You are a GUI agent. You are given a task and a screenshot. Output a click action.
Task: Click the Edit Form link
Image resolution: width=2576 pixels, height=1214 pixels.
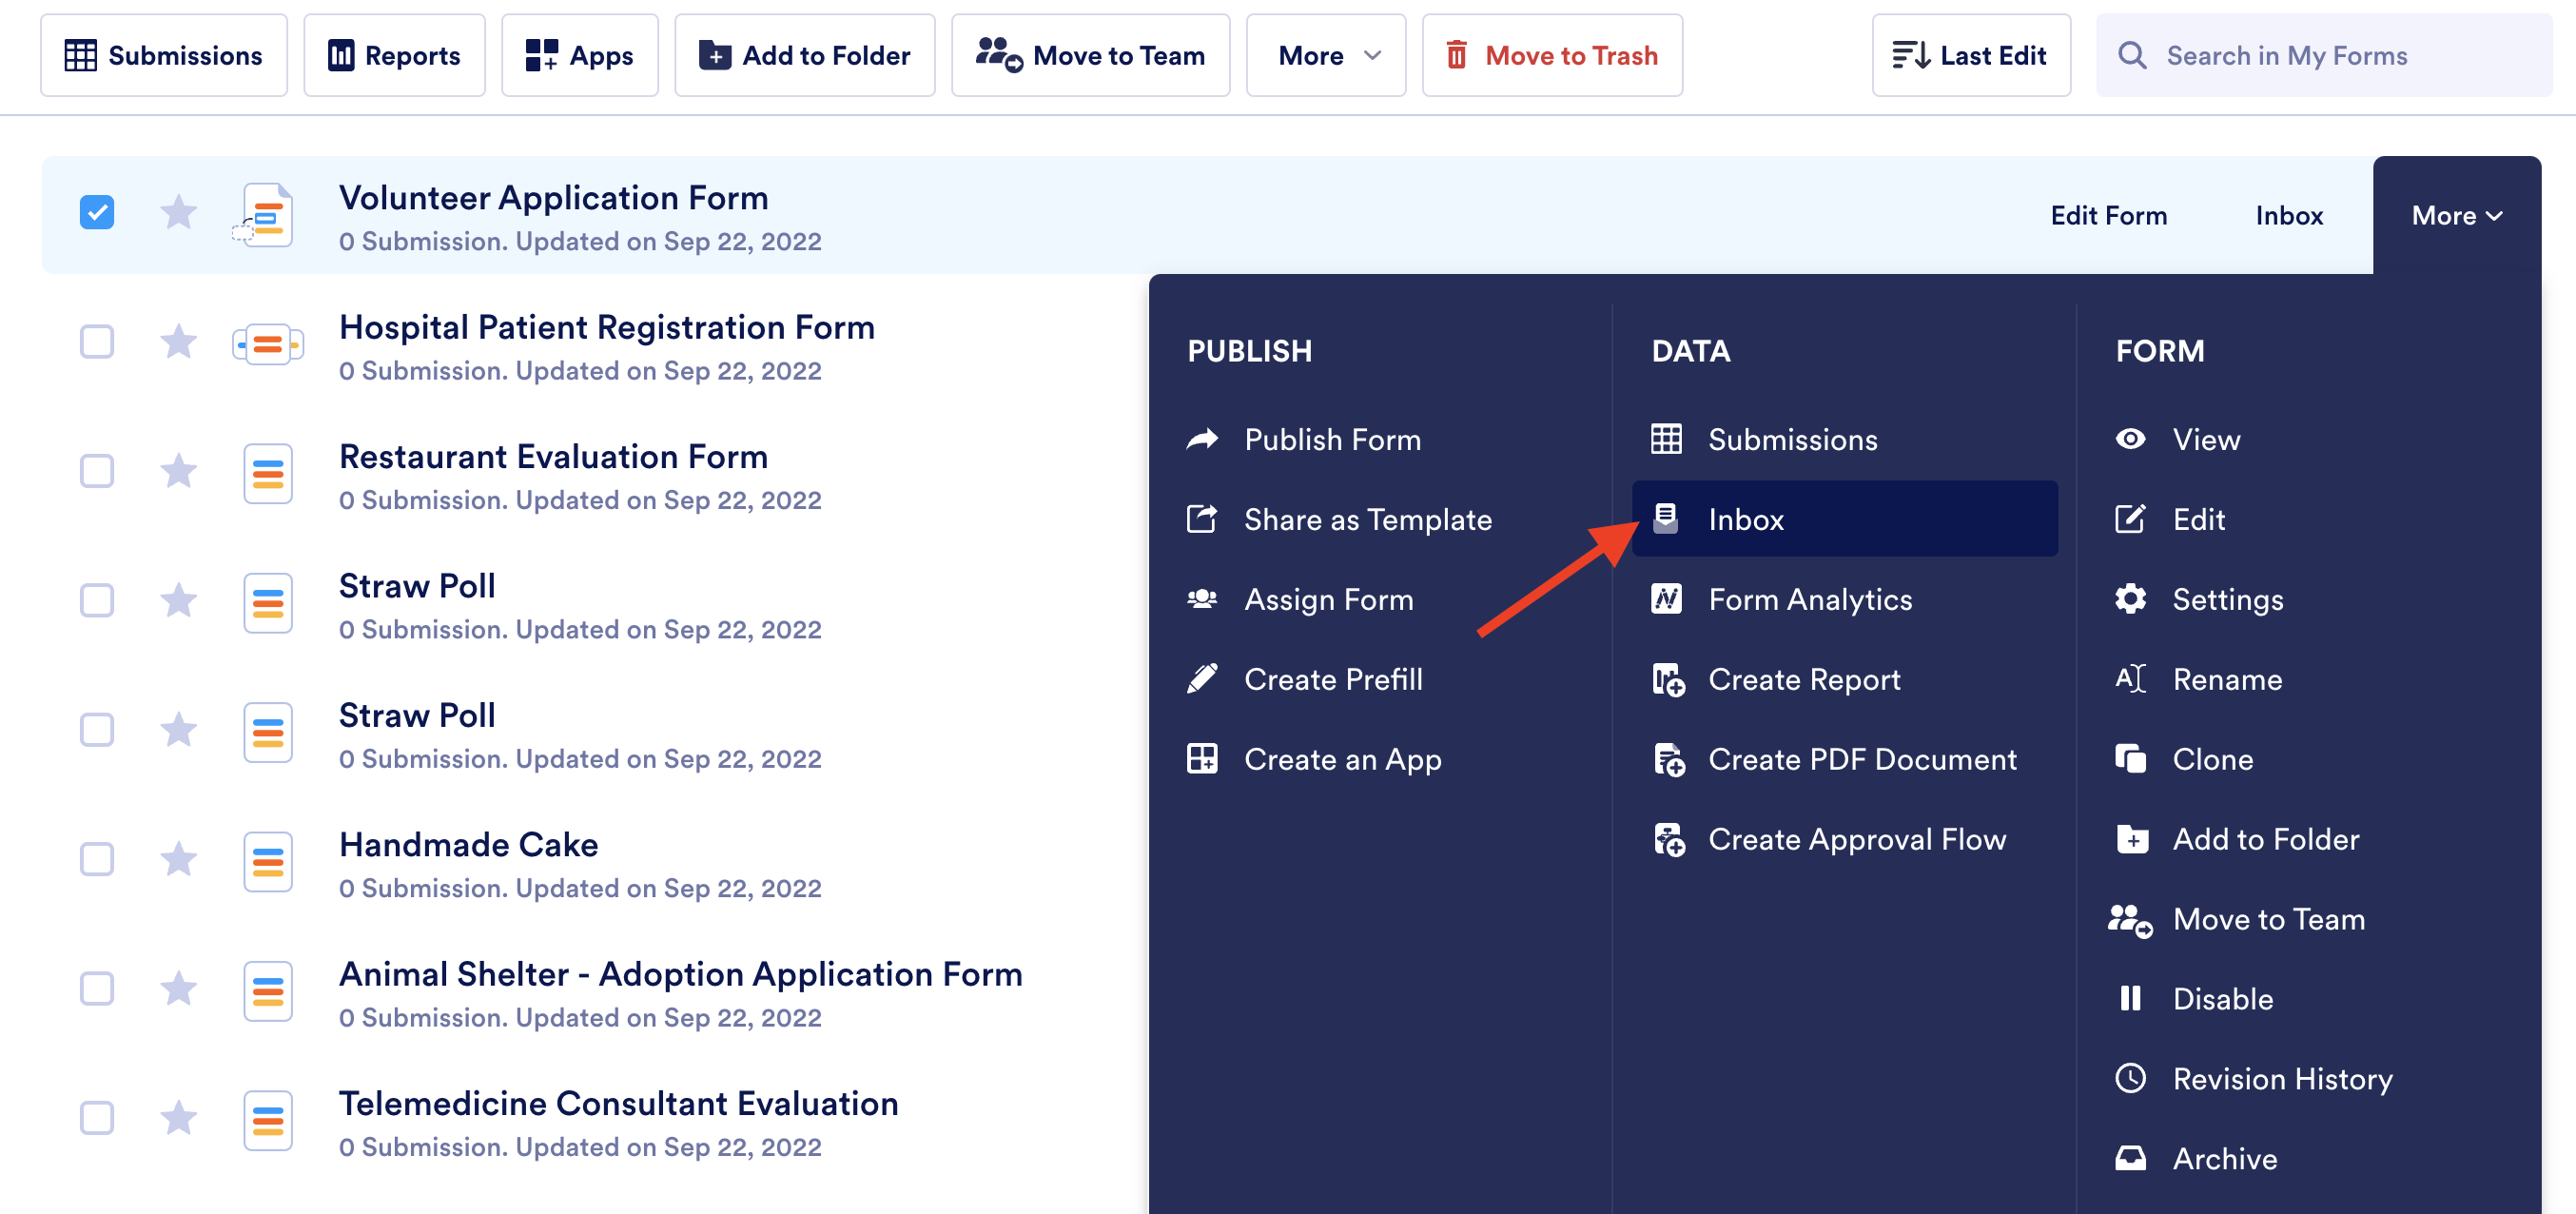[2108, 216]
